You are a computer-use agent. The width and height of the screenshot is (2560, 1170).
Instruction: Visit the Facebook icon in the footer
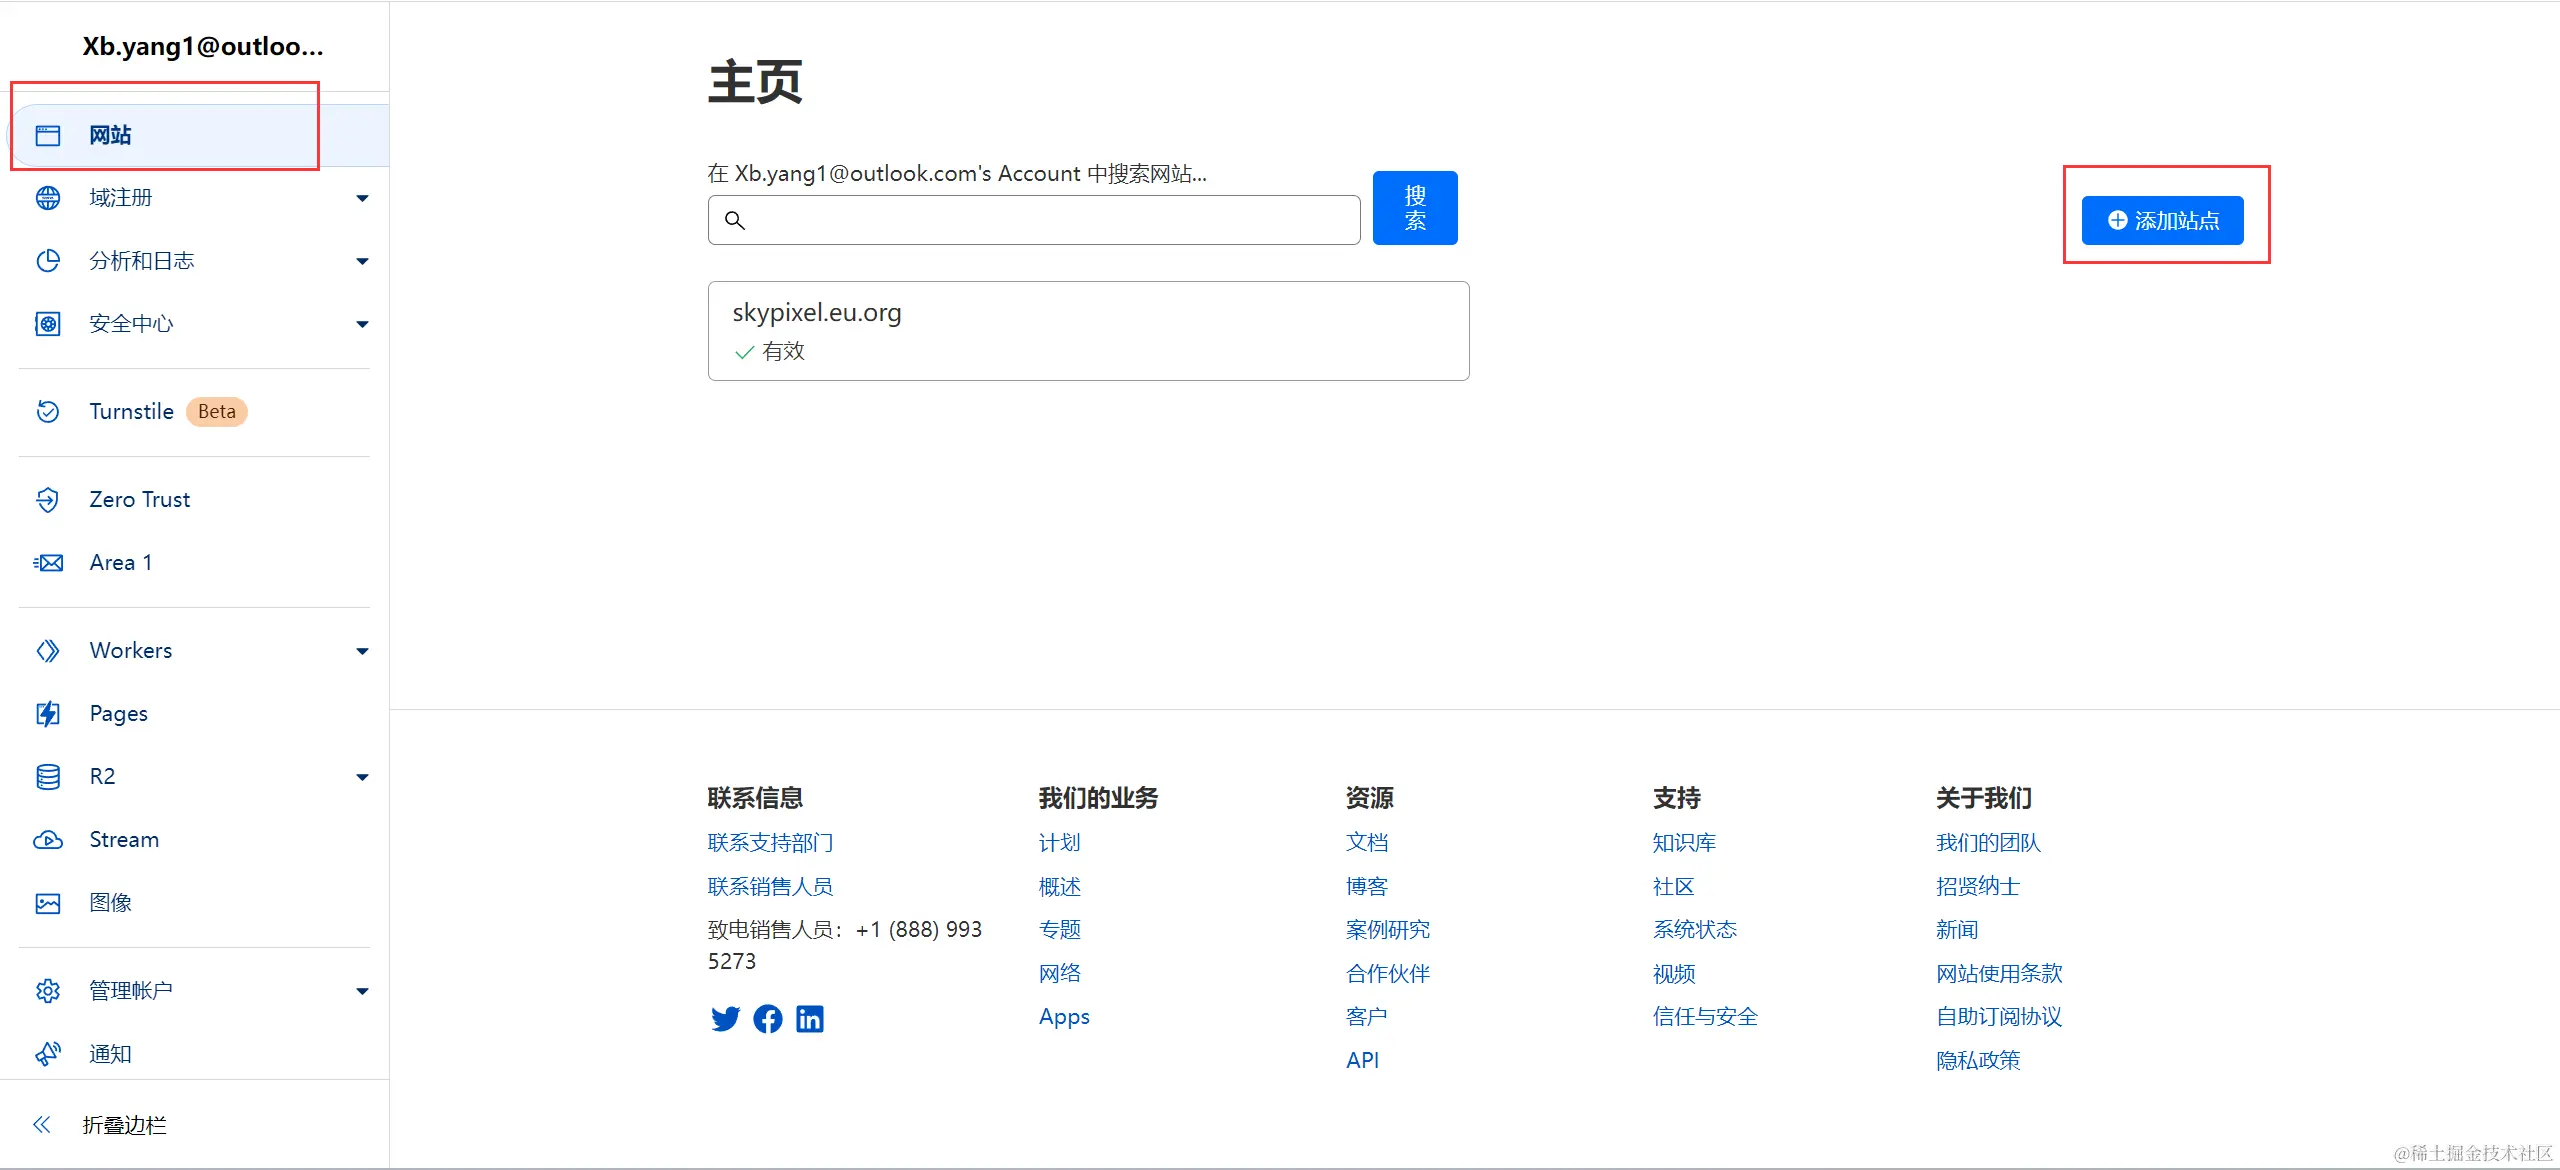click(x=767, y=1018)
